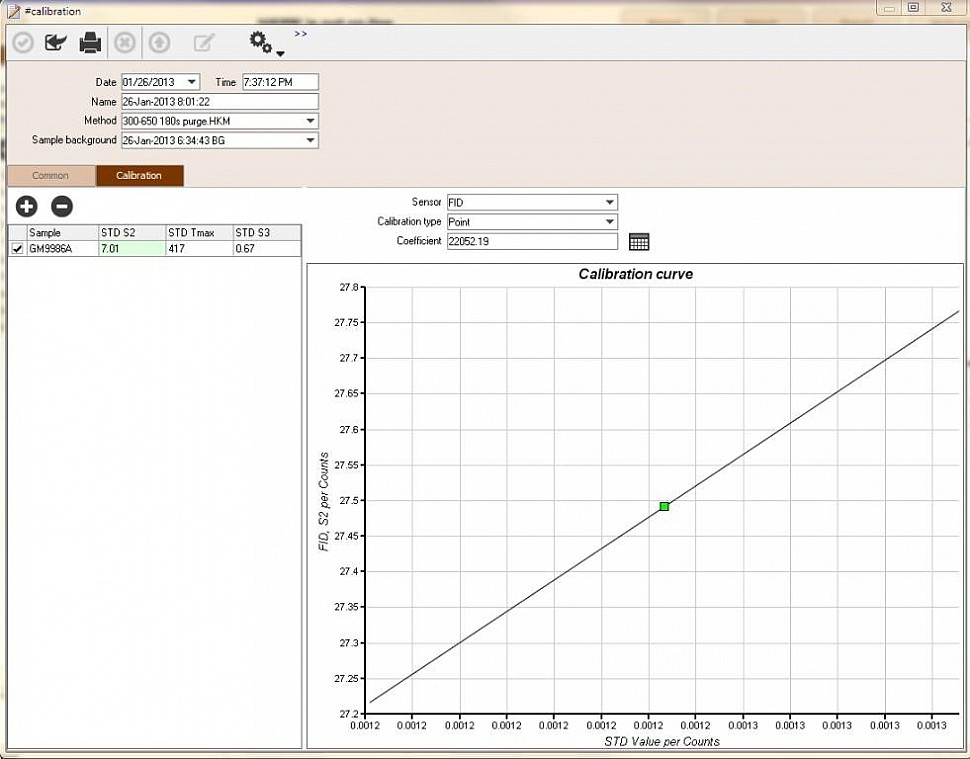Viewport: 970px width, 759px height.
Task: Click the Time input field
Action: click(x=280, y=82)
